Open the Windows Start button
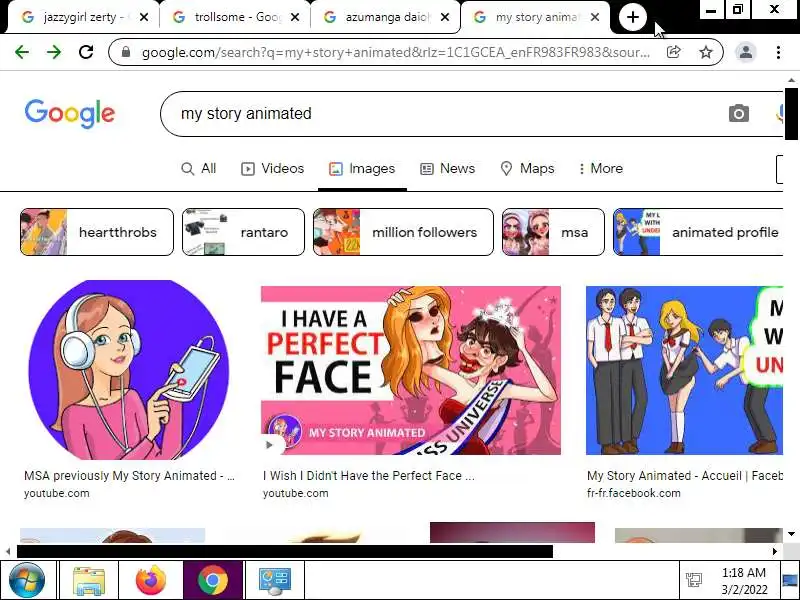This screenshot has width=800, height=600. pyautogui.click(x=26, y=580)
